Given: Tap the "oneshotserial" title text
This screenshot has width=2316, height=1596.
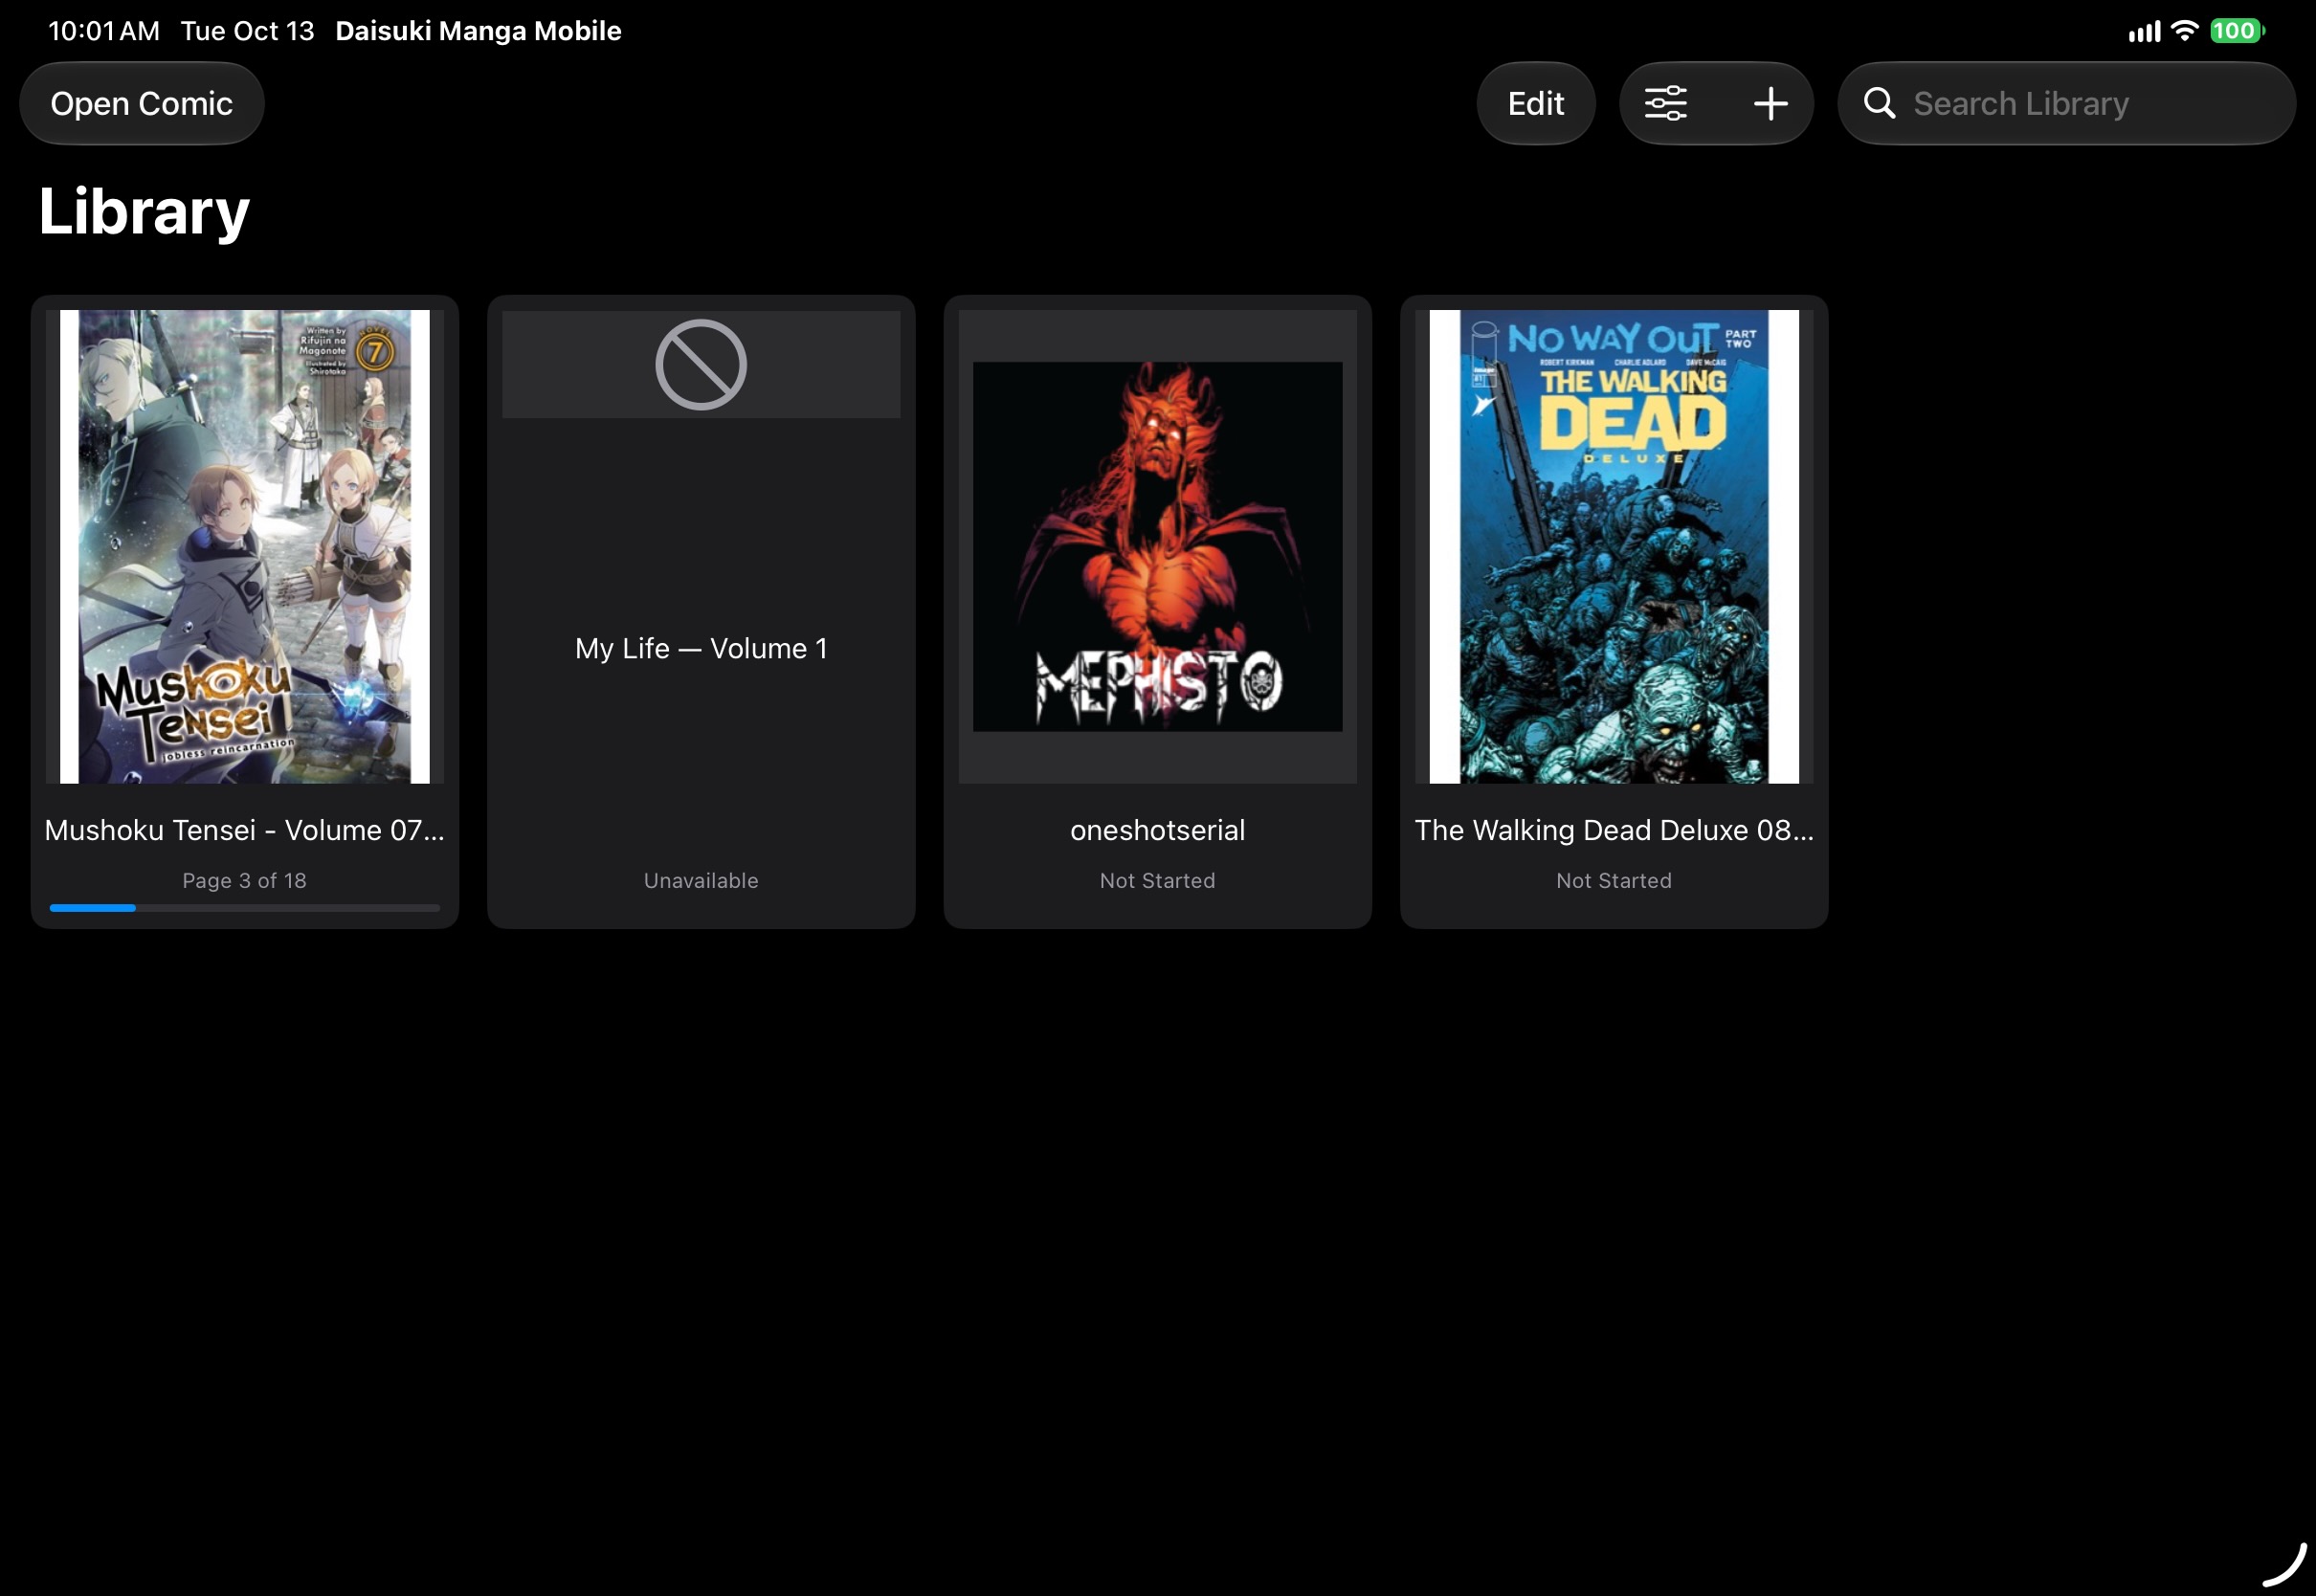Looking at the screenshot, I should 1158,830.
